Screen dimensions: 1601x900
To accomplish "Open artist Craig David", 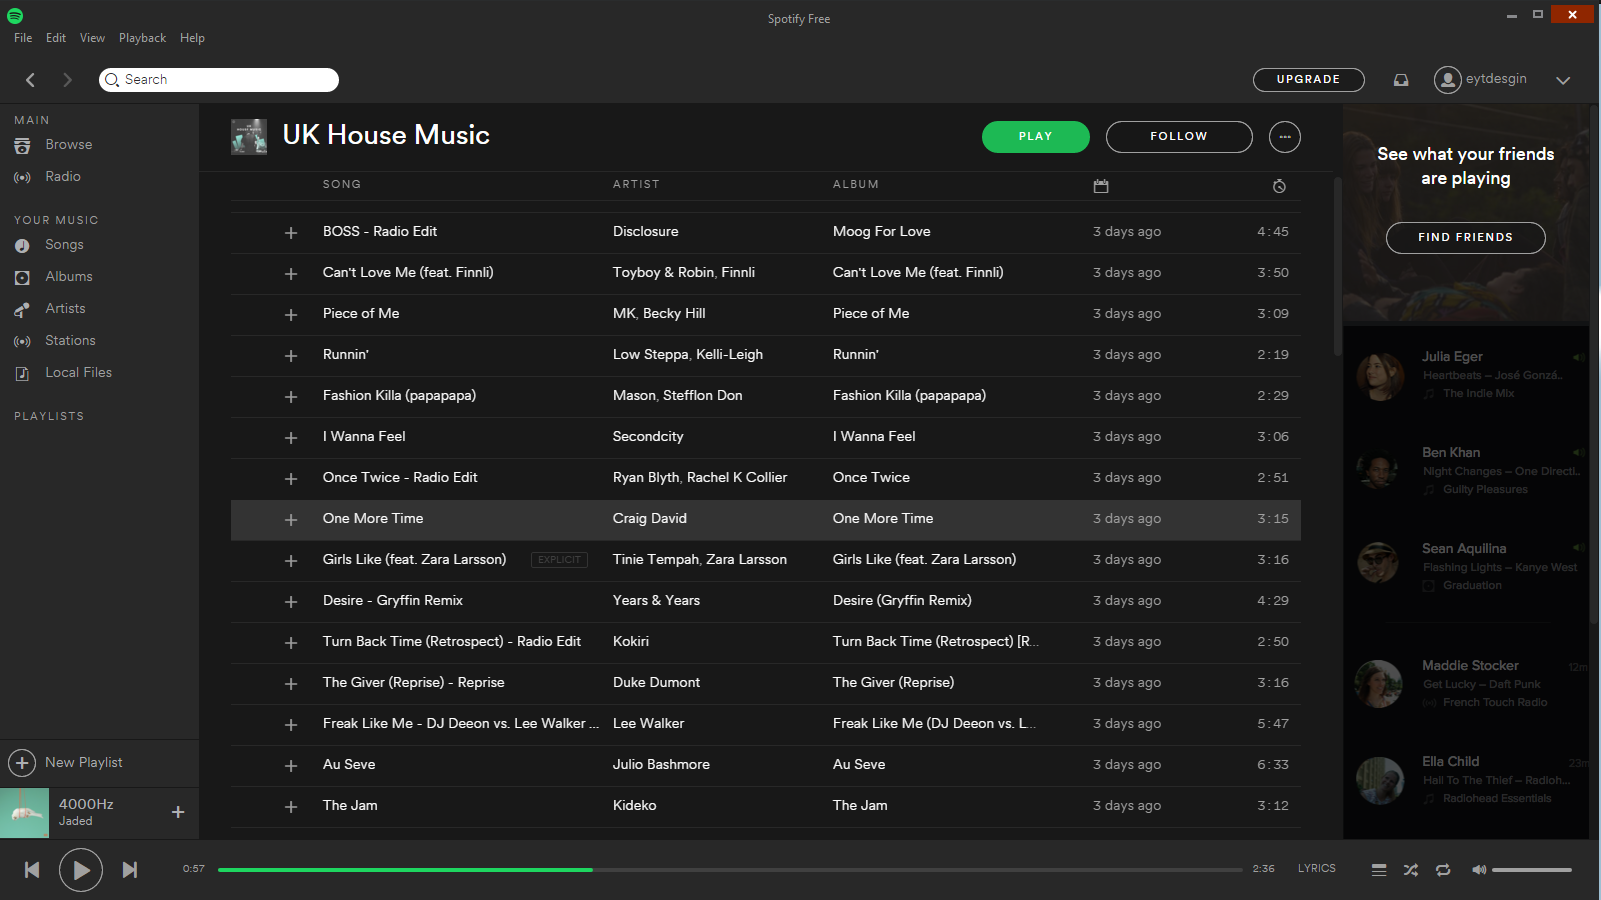I will click(650, 519).
